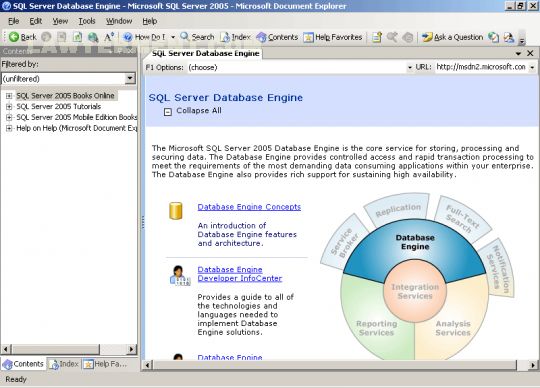Open the Filtered by dropdown arrow
540x388 pixels.
click(x=130, y=78)
